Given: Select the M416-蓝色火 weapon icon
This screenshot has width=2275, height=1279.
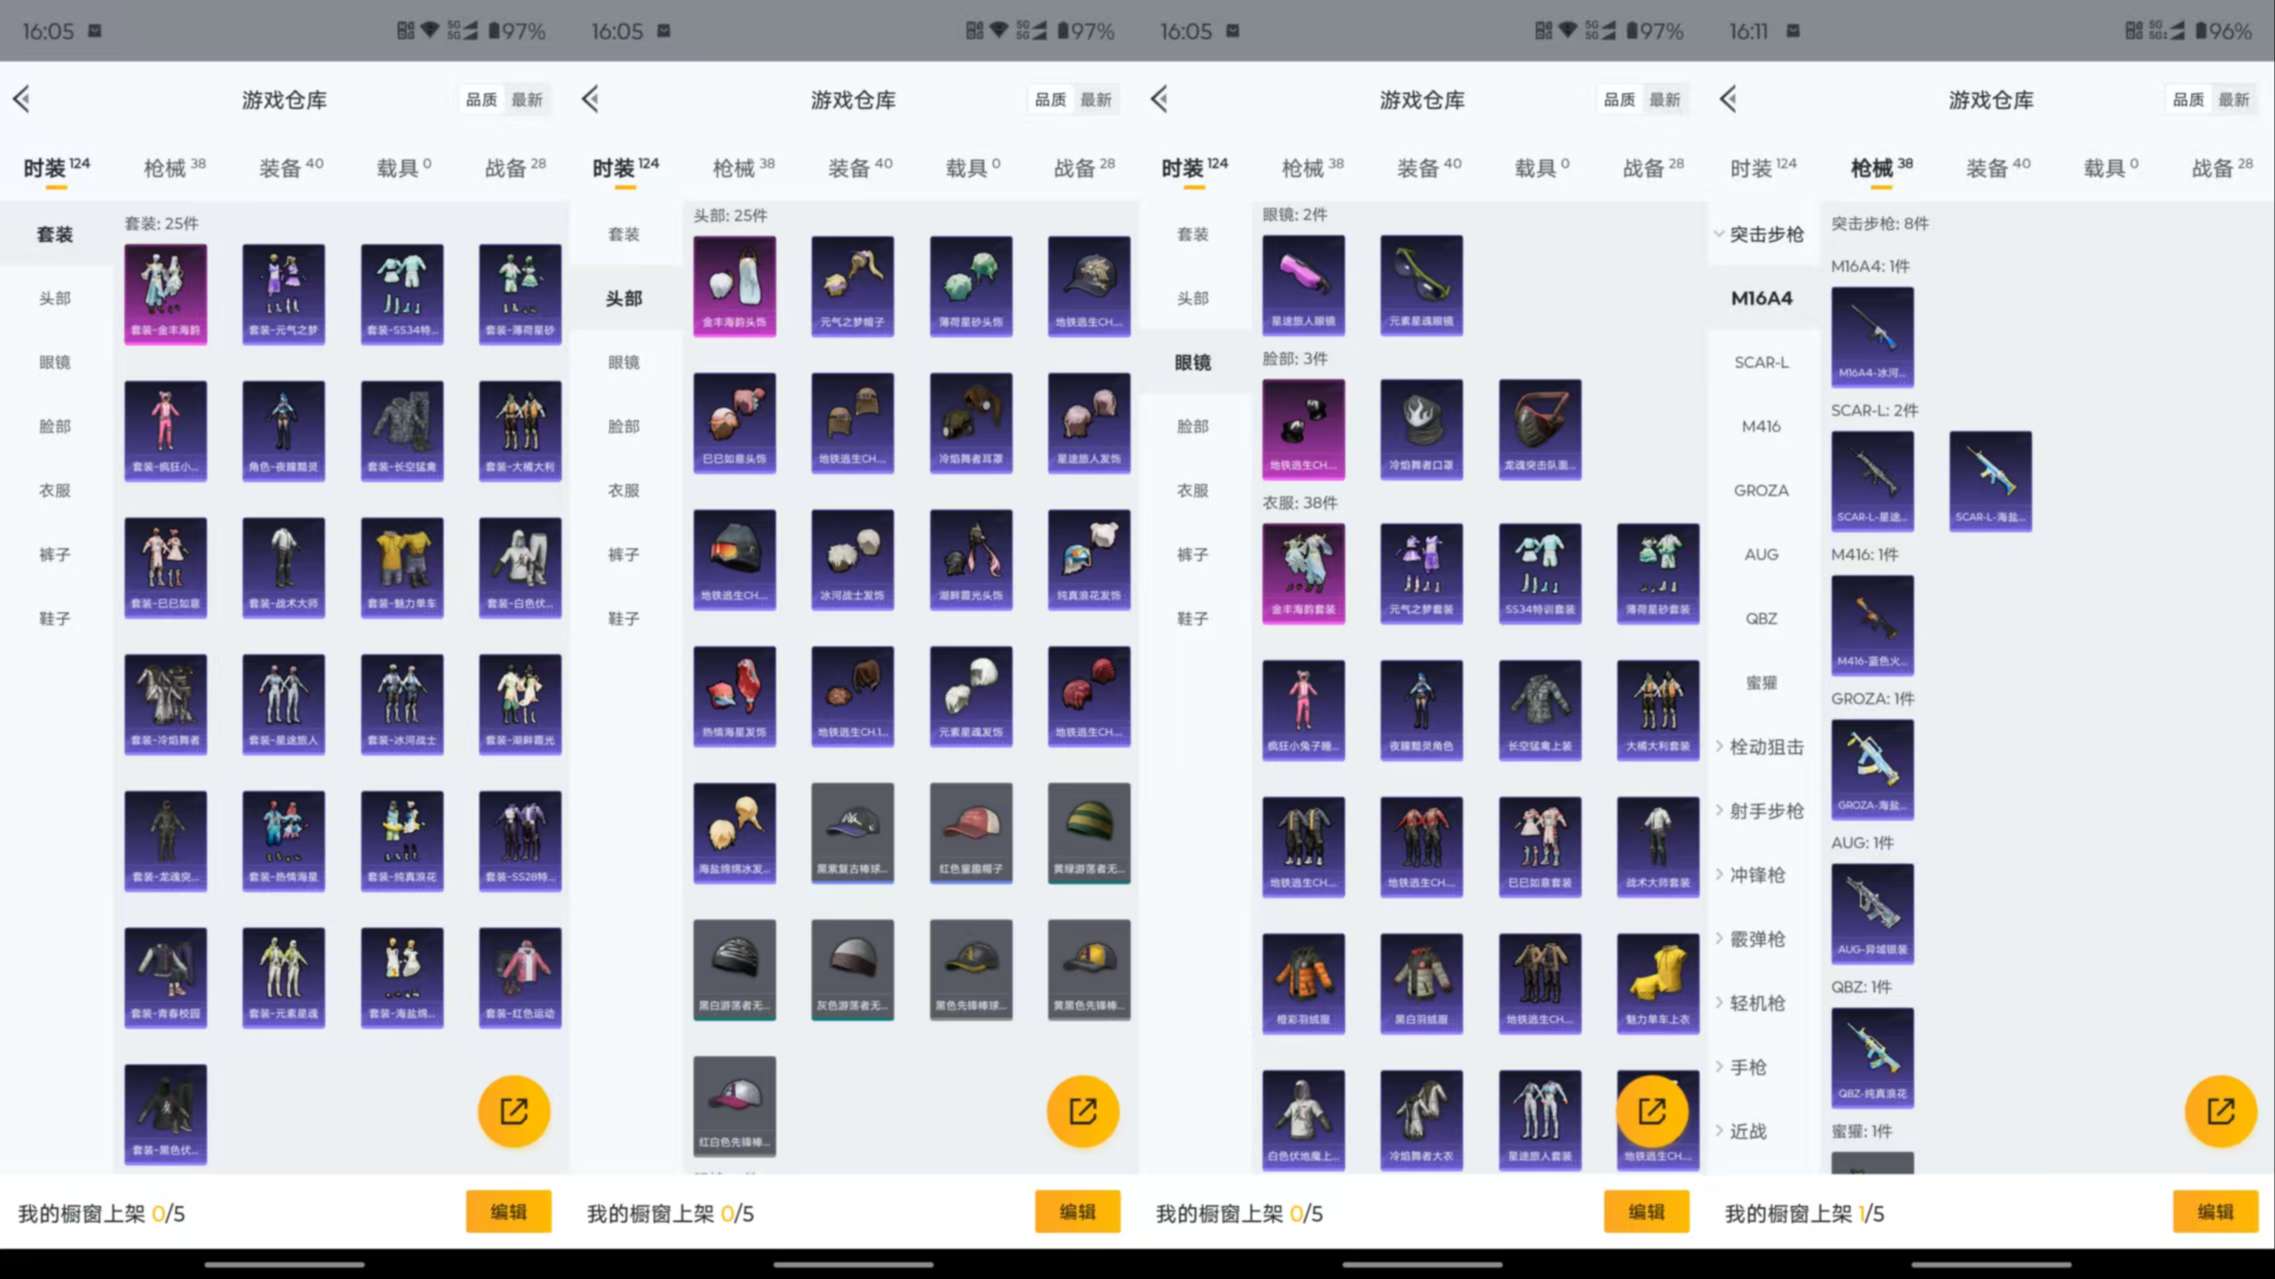Looking at the screenshot, I should point(1872,625).
